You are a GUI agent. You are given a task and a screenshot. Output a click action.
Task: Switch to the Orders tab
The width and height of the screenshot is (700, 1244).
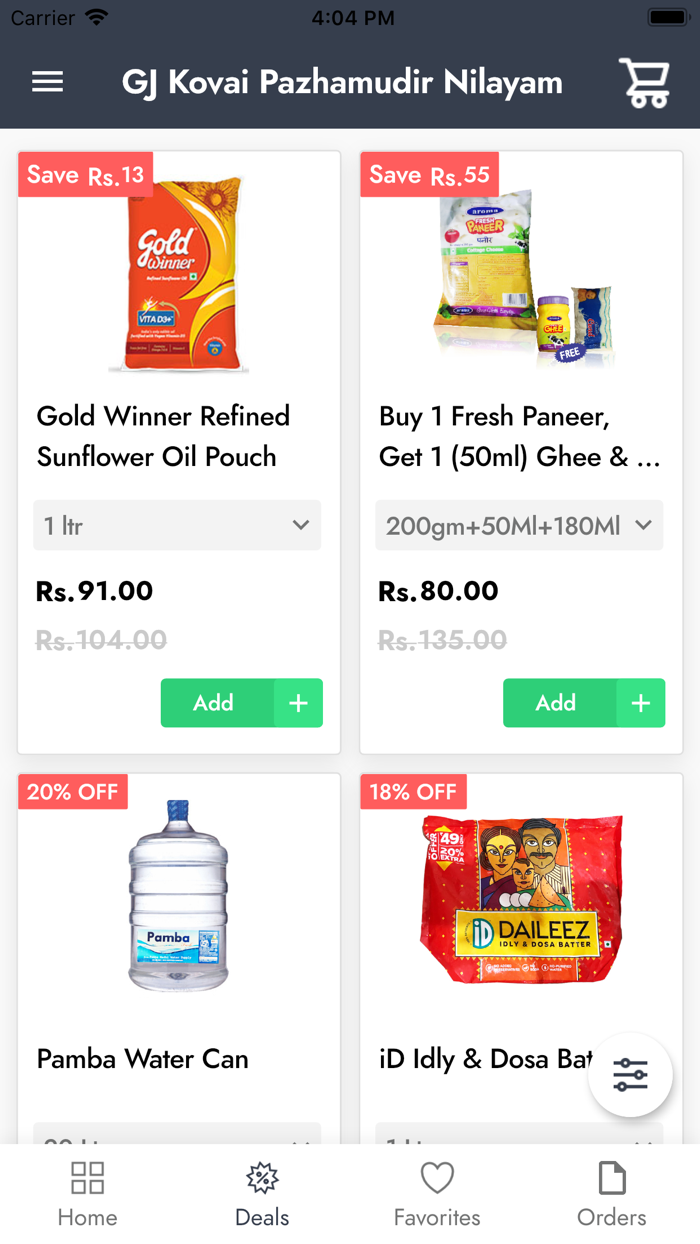coord(612,1190)
